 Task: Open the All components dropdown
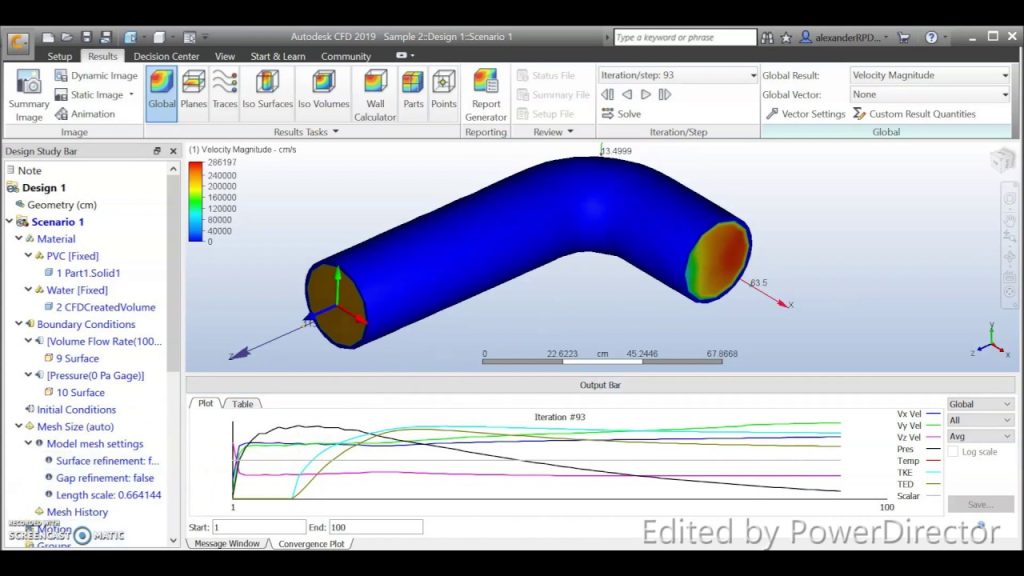(x=980, y=420)
